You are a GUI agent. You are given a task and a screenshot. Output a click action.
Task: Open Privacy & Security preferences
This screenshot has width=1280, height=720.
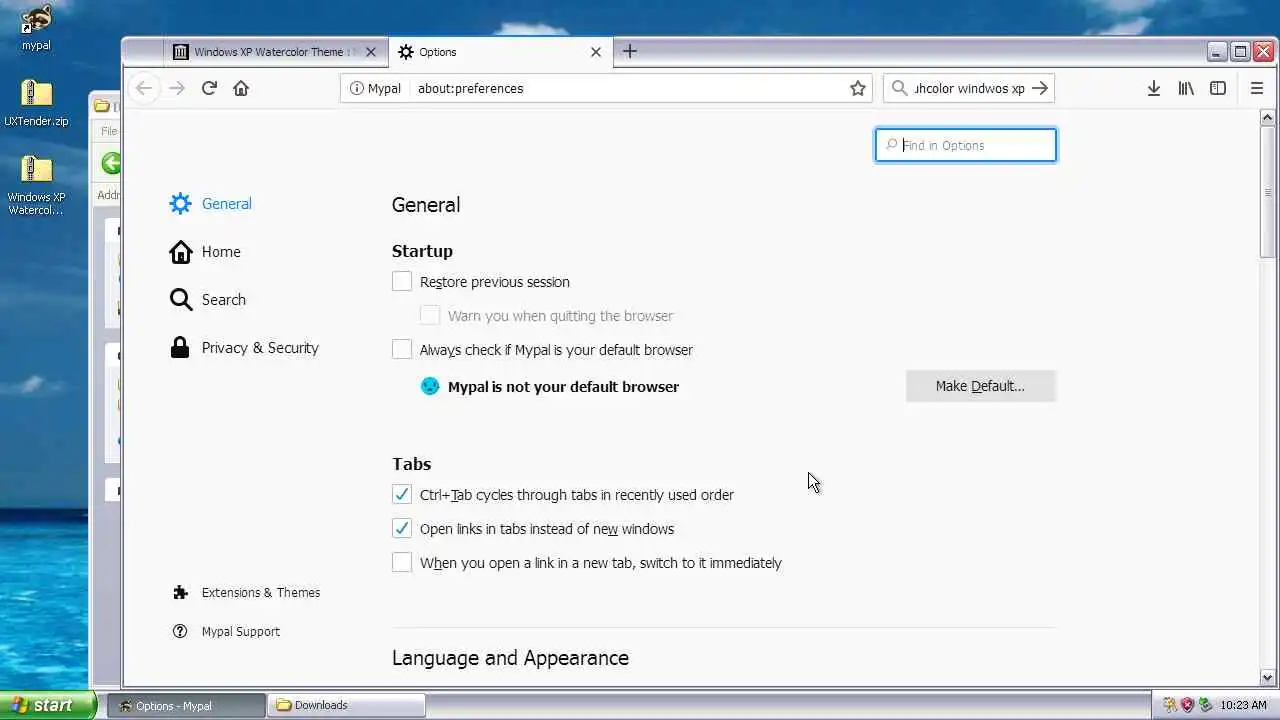click(244, 348)
